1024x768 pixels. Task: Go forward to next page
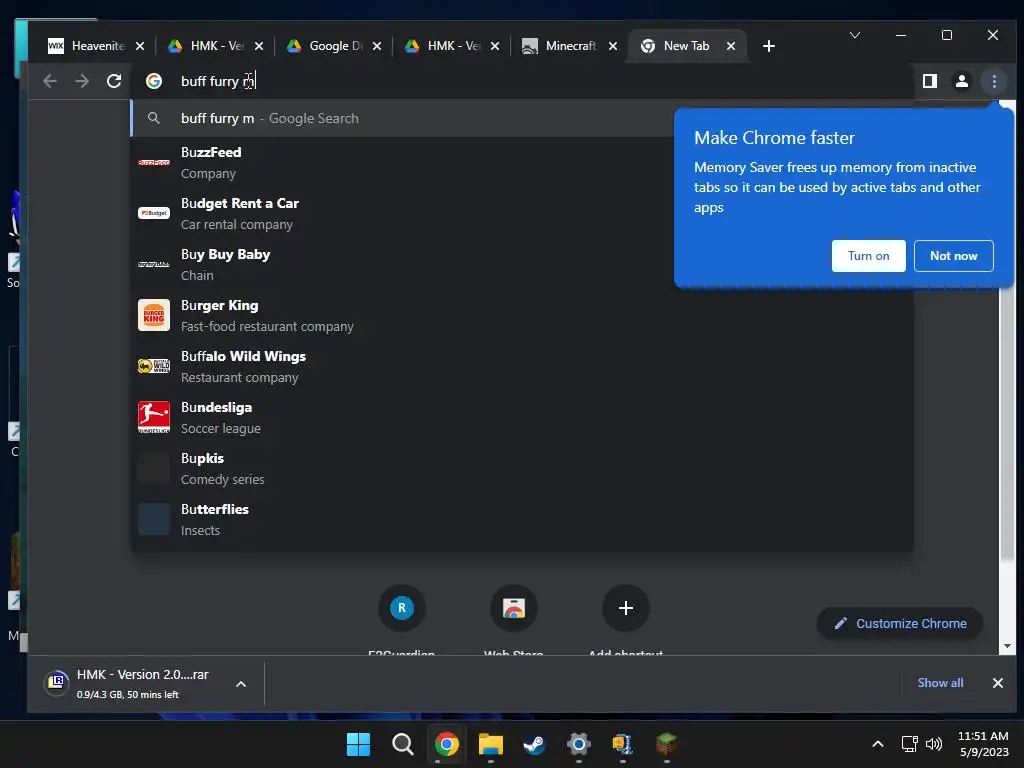pyautogui.click(x=82, y=81)
